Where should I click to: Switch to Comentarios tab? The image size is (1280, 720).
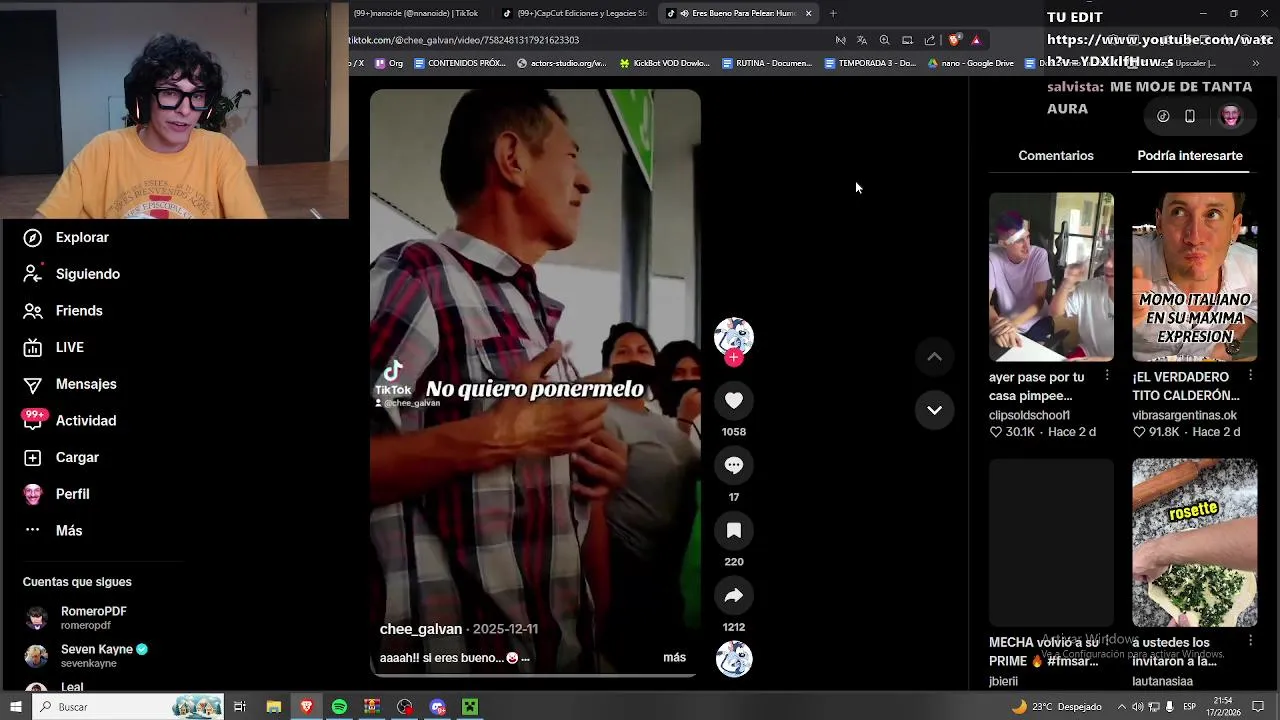(1056, 156)
